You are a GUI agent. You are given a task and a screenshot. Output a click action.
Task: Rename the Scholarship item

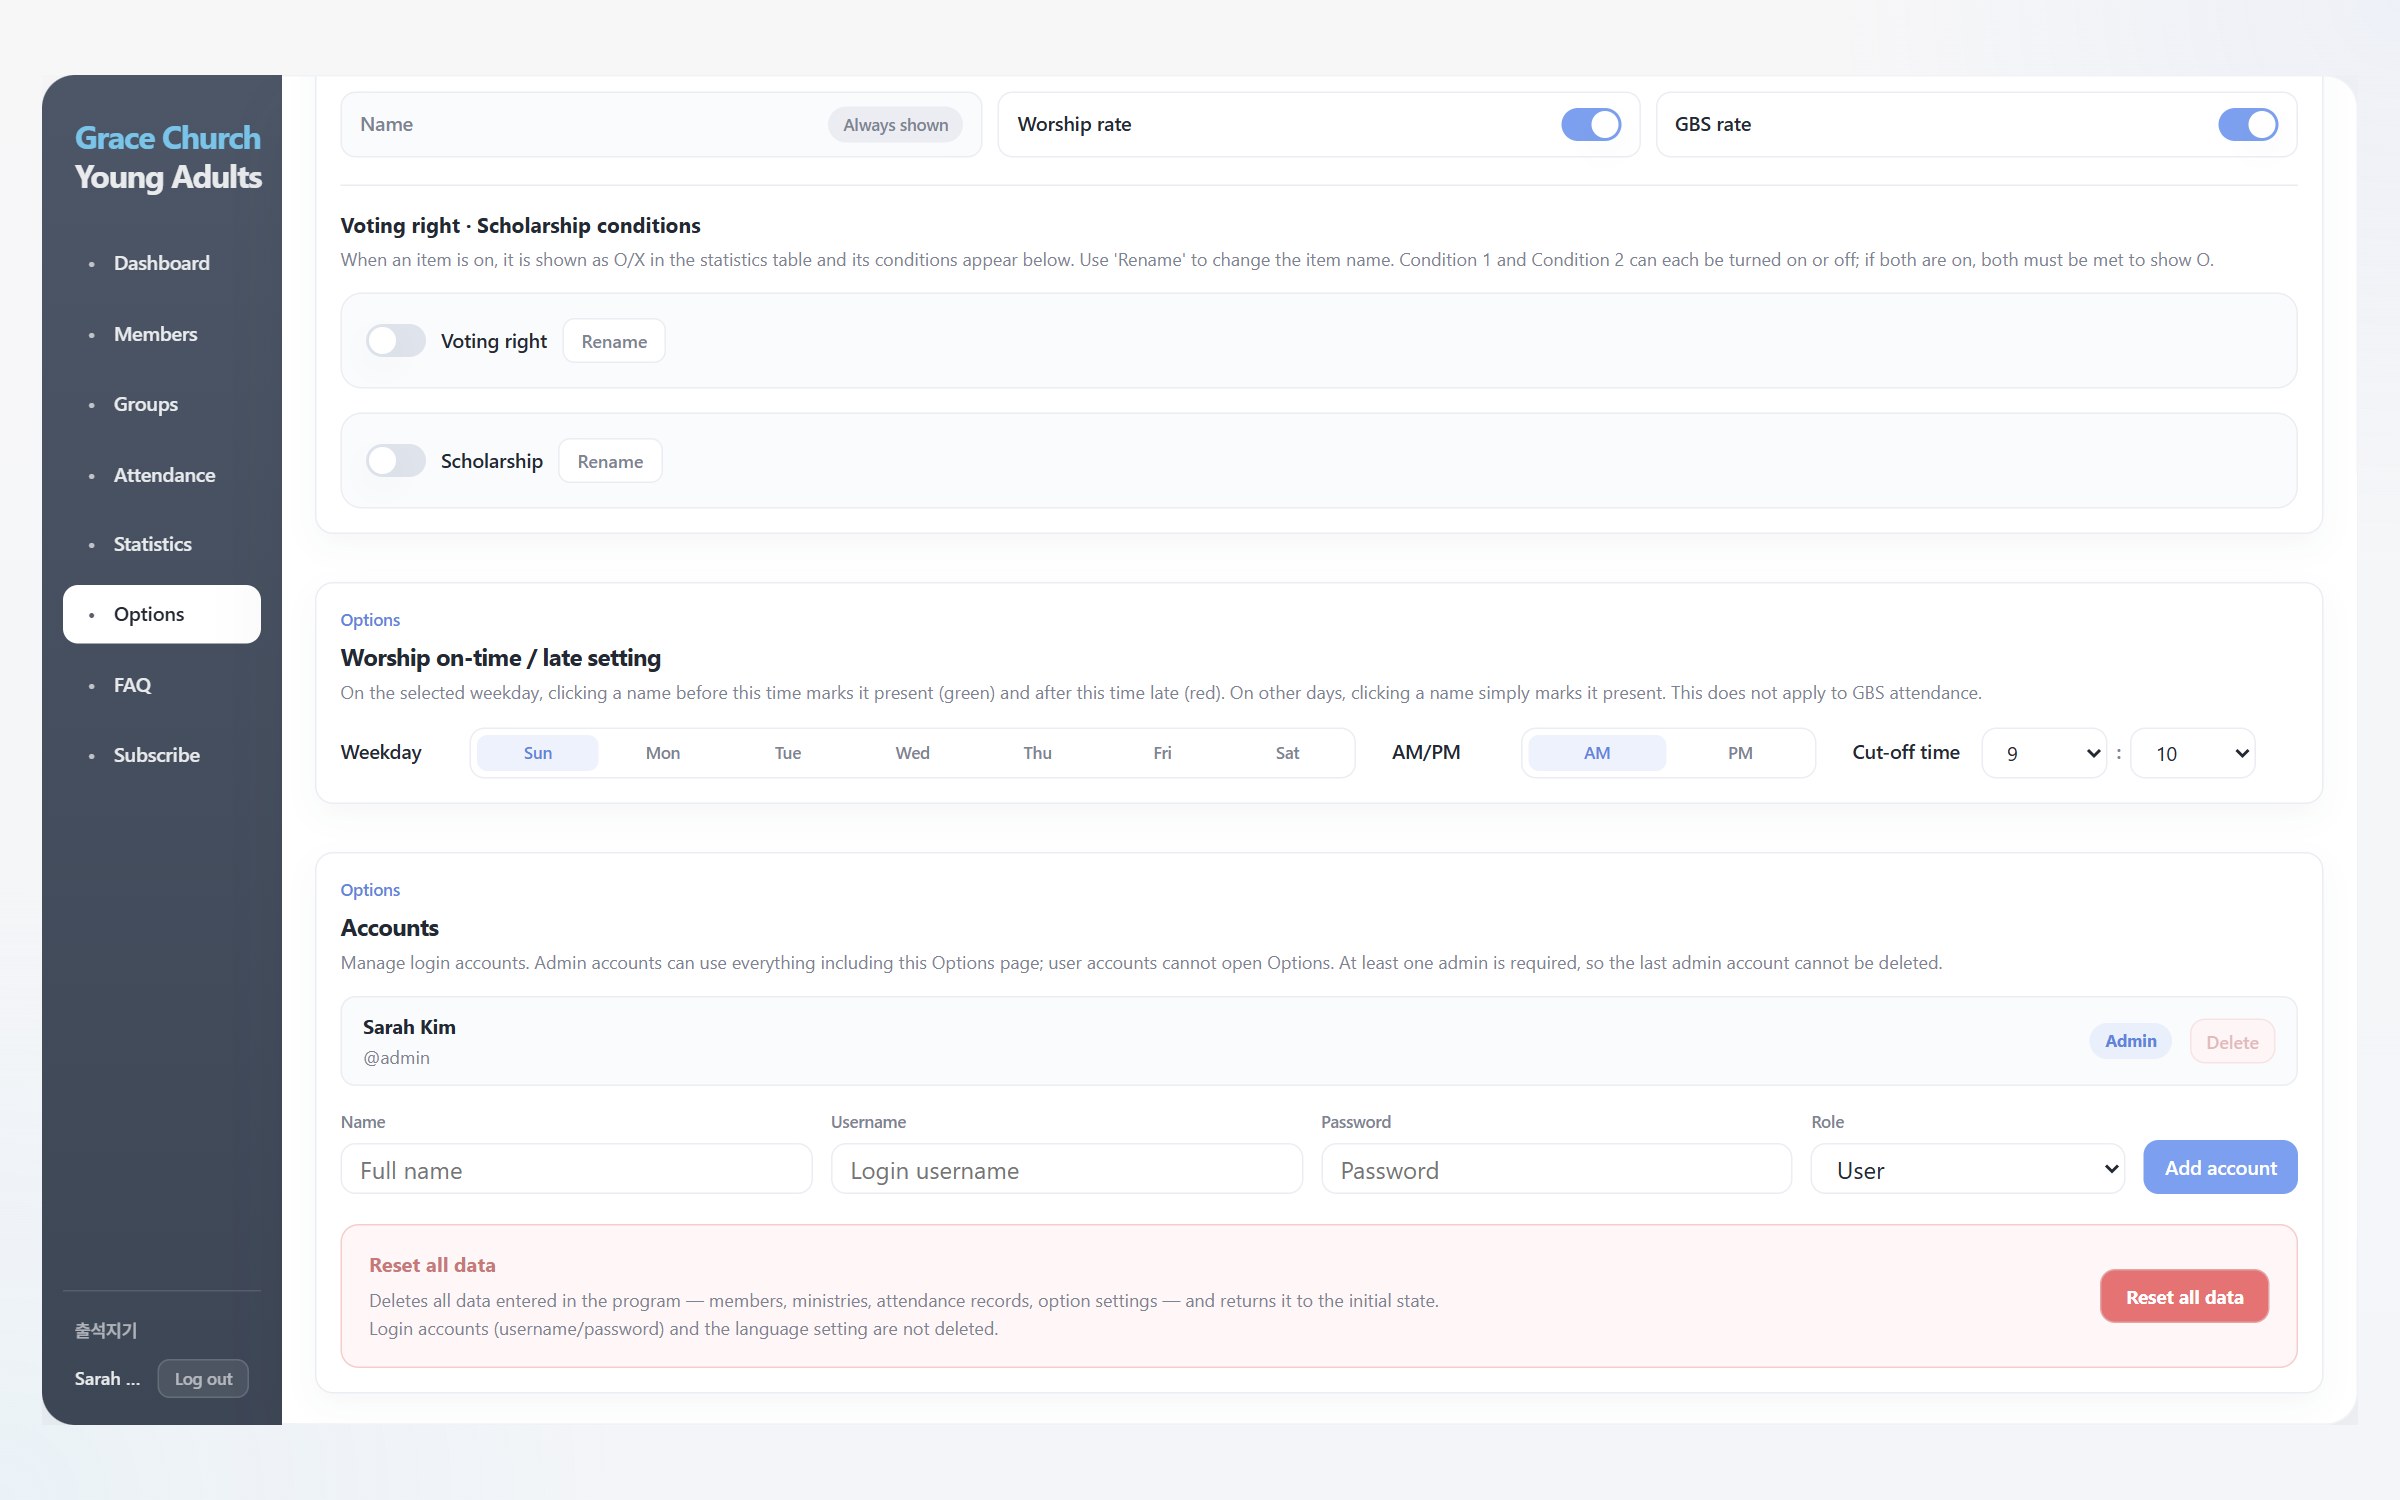click(x=610, y=461)
